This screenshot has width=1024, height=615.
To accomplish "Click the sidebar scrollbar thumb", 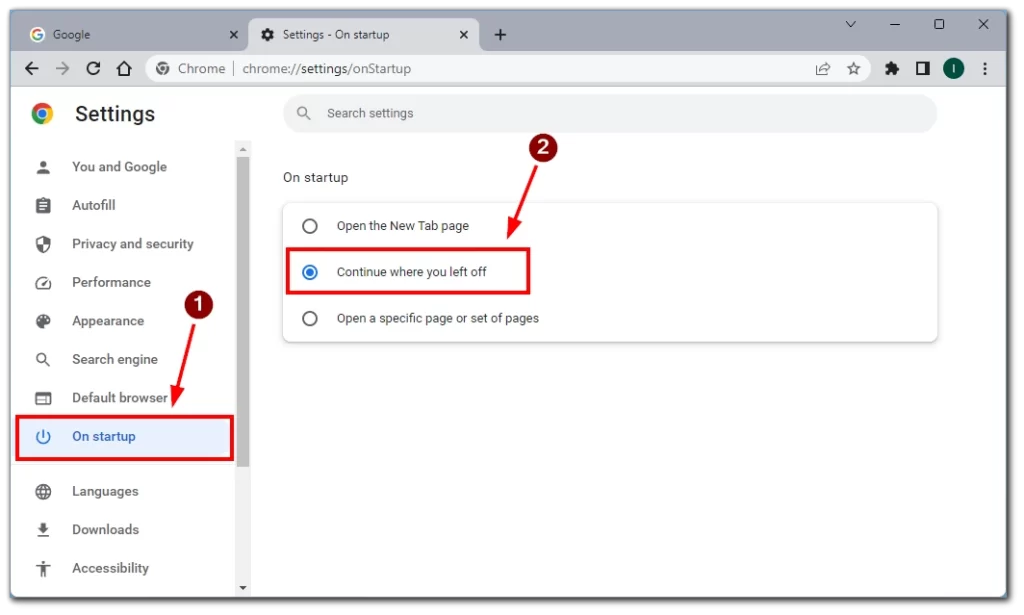I will tap(243, 312).
